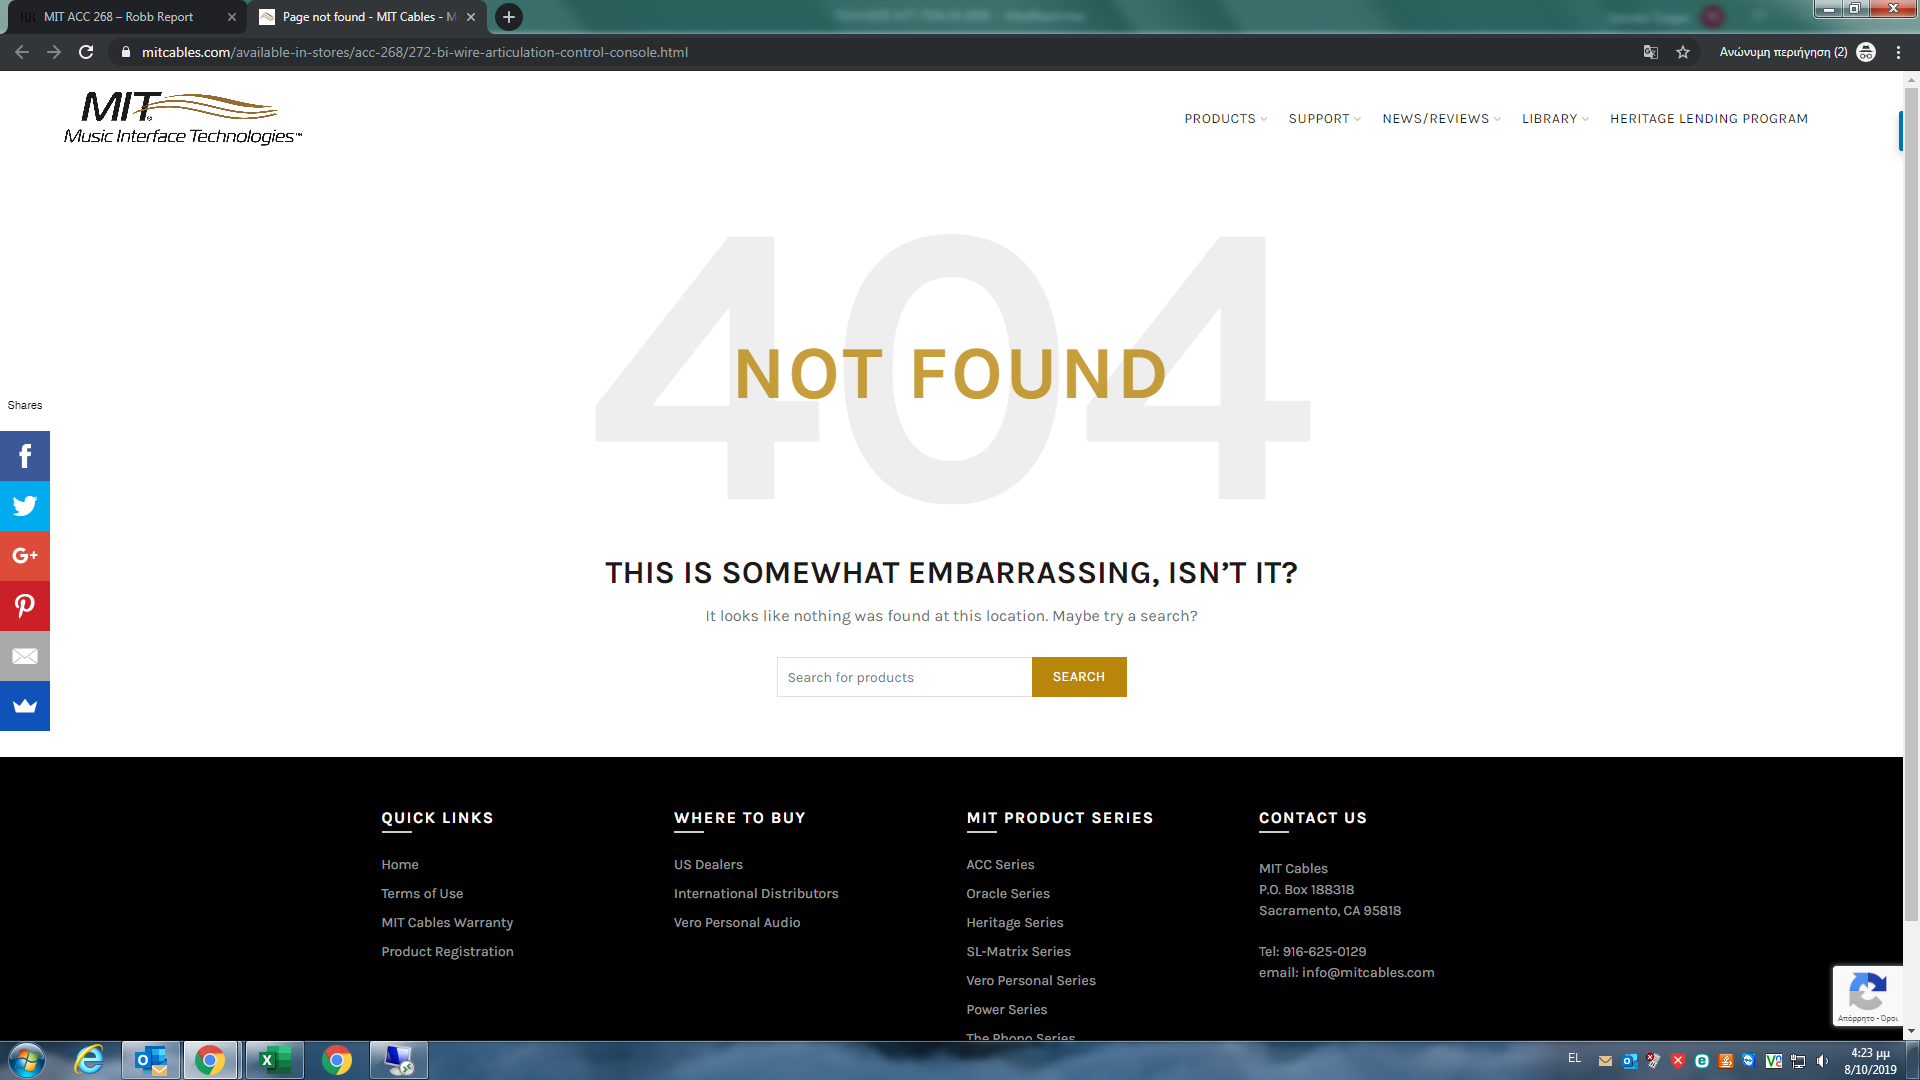This screenshot has height=1080, width=1920.
Task: Go back to previous page
Action: [x=22, y=52]
